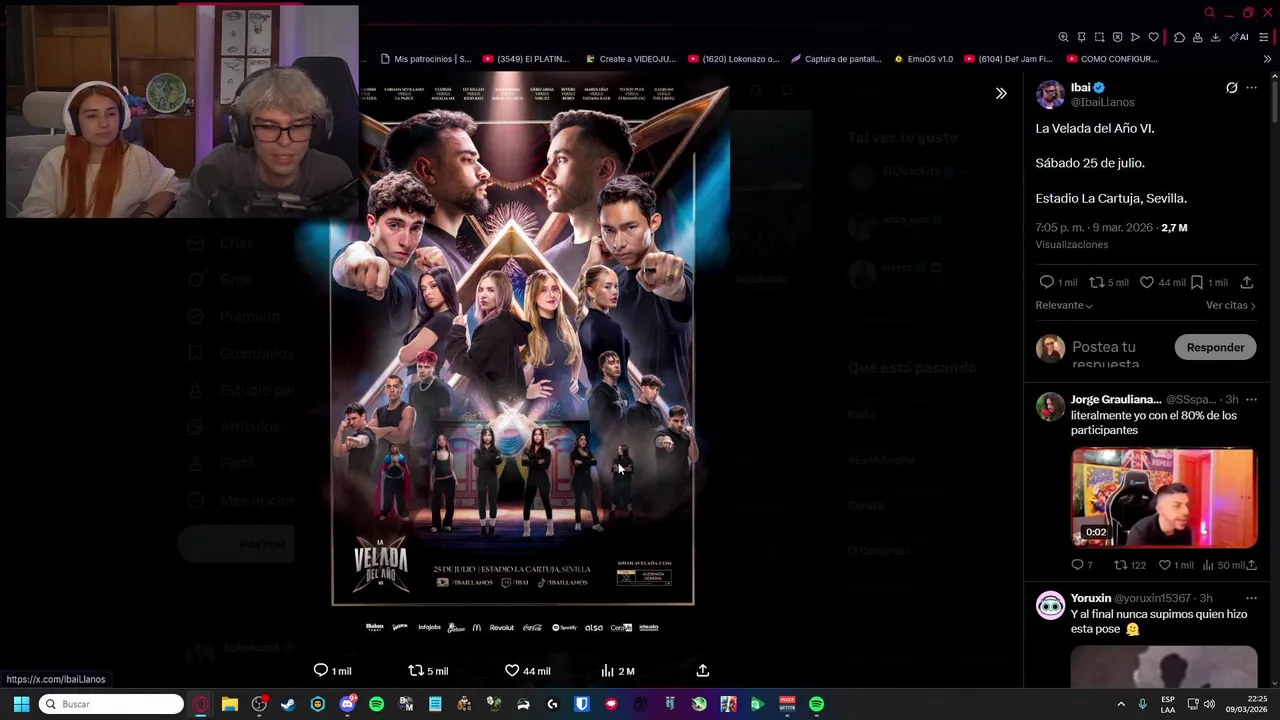Click the taskbar Buscar search box
This screenshot has height=720, width=1280.
(x=112, y=704)
